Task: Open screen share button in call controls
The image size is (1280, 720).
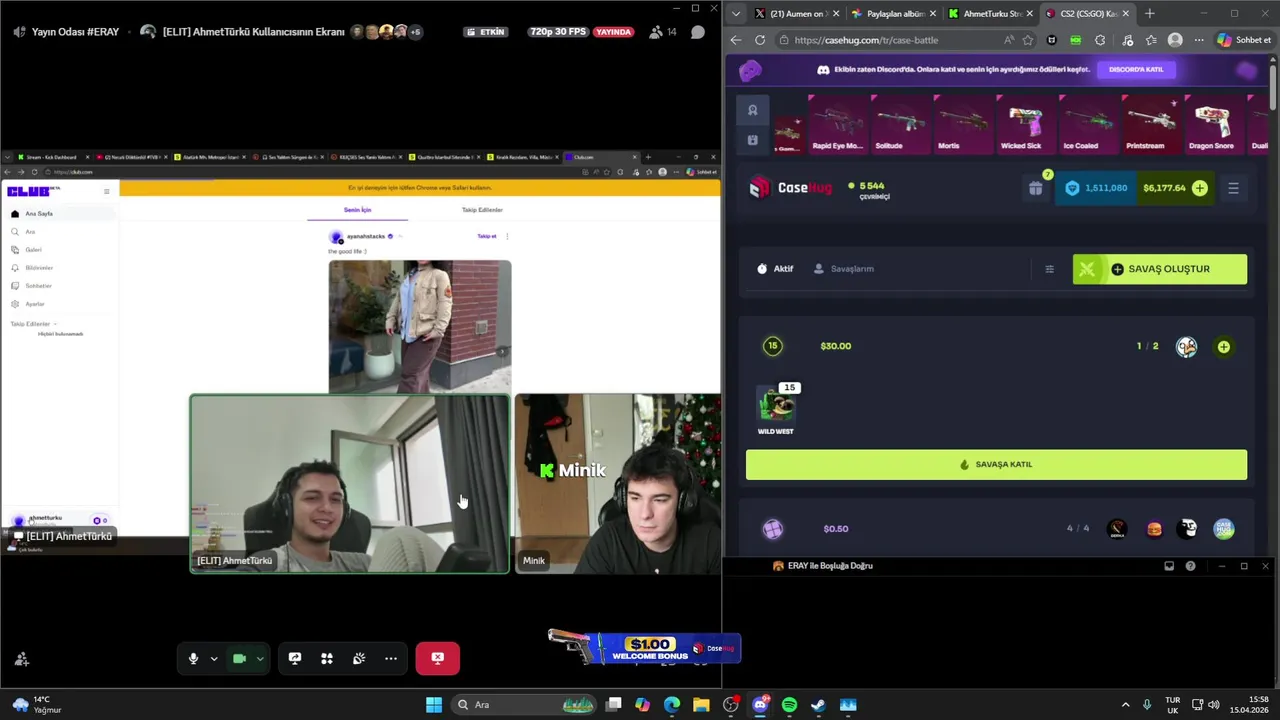Action: [x=295, y=658]
